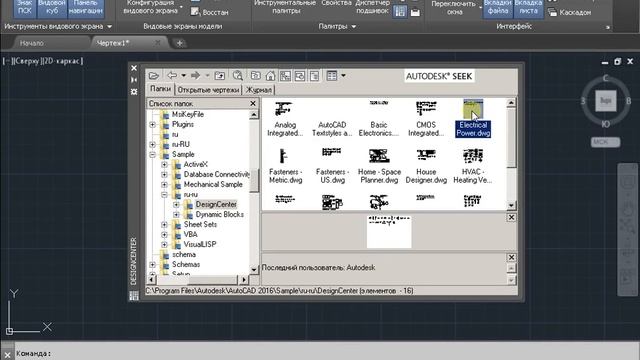Select Home - Space Planner.dwg item
The height and width of the screenshot is (360, 640).
pyautogui.click(x=379, y=166)
